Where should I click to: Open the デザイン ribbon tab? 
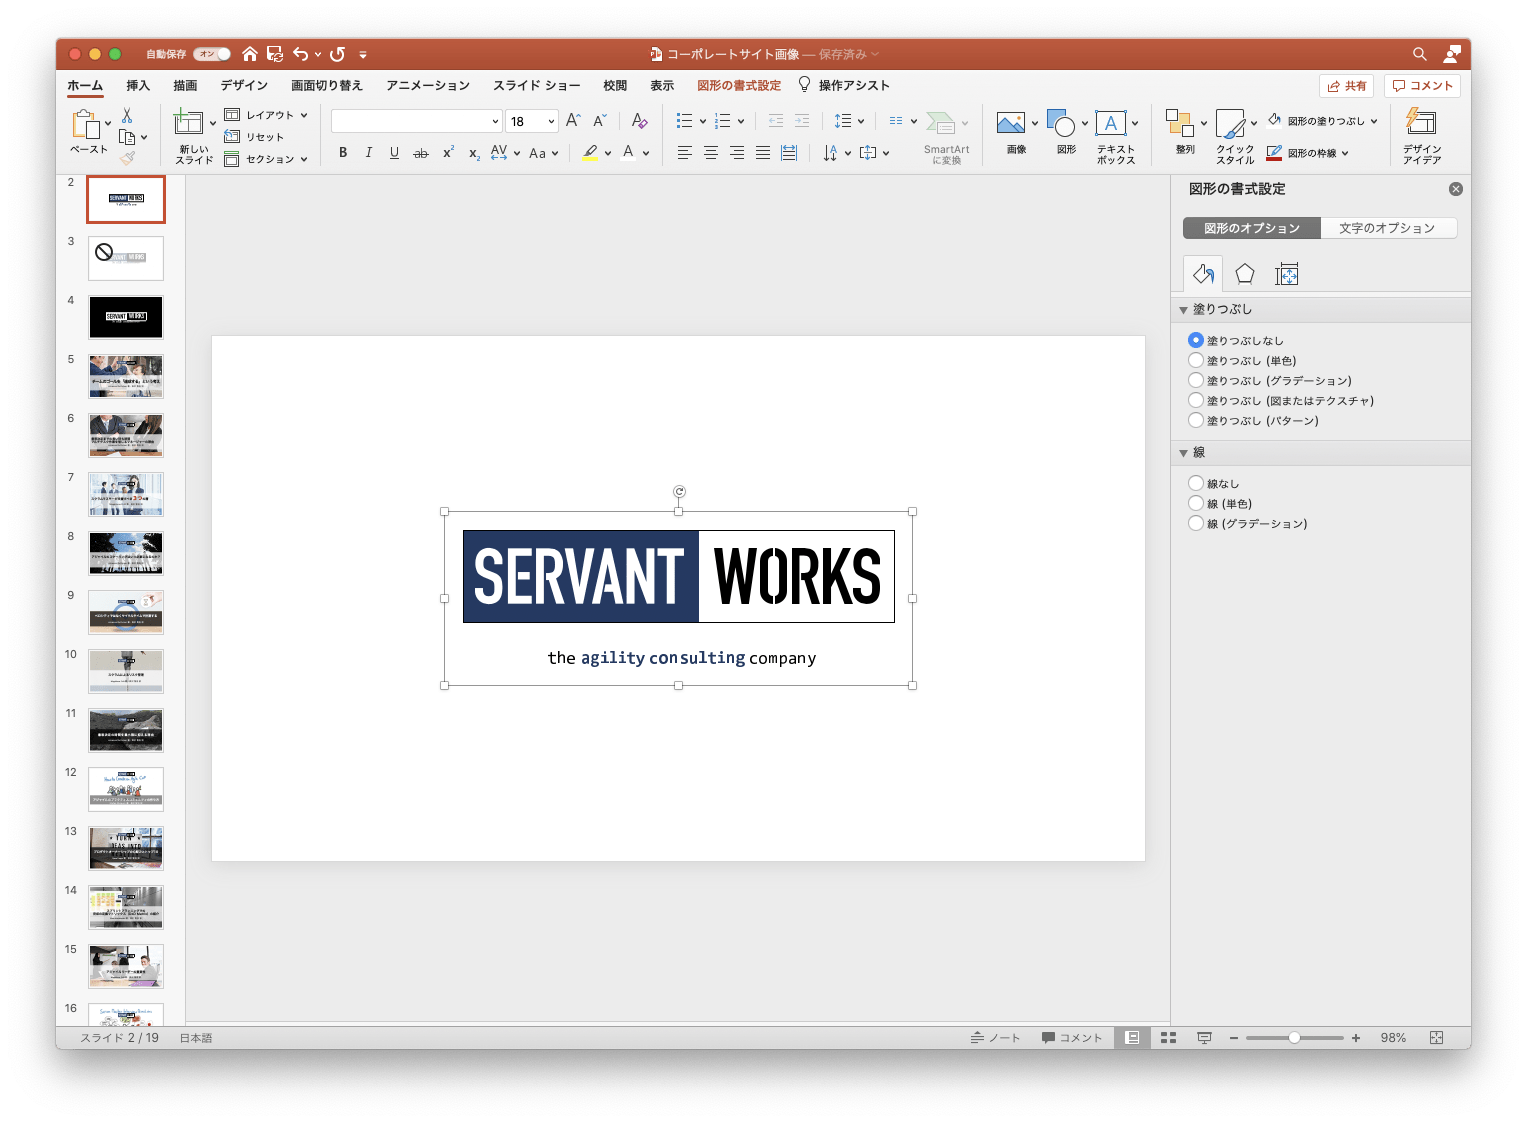coord(244,86)
